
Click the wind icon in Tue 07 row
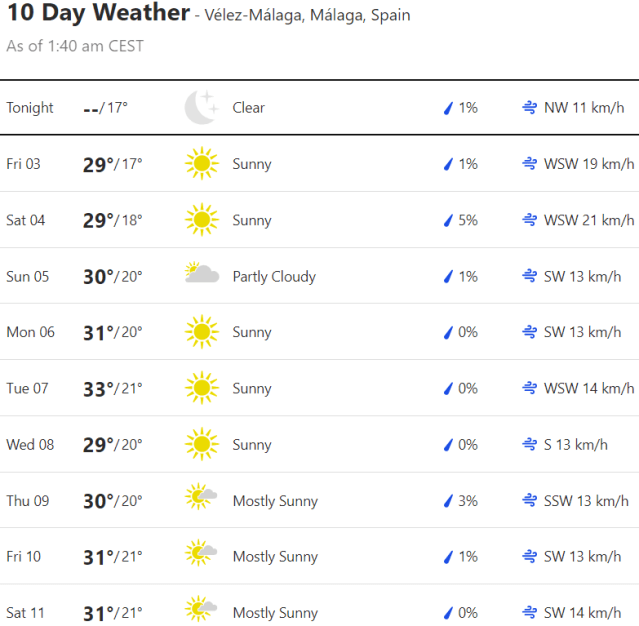[x=529, y=388]
